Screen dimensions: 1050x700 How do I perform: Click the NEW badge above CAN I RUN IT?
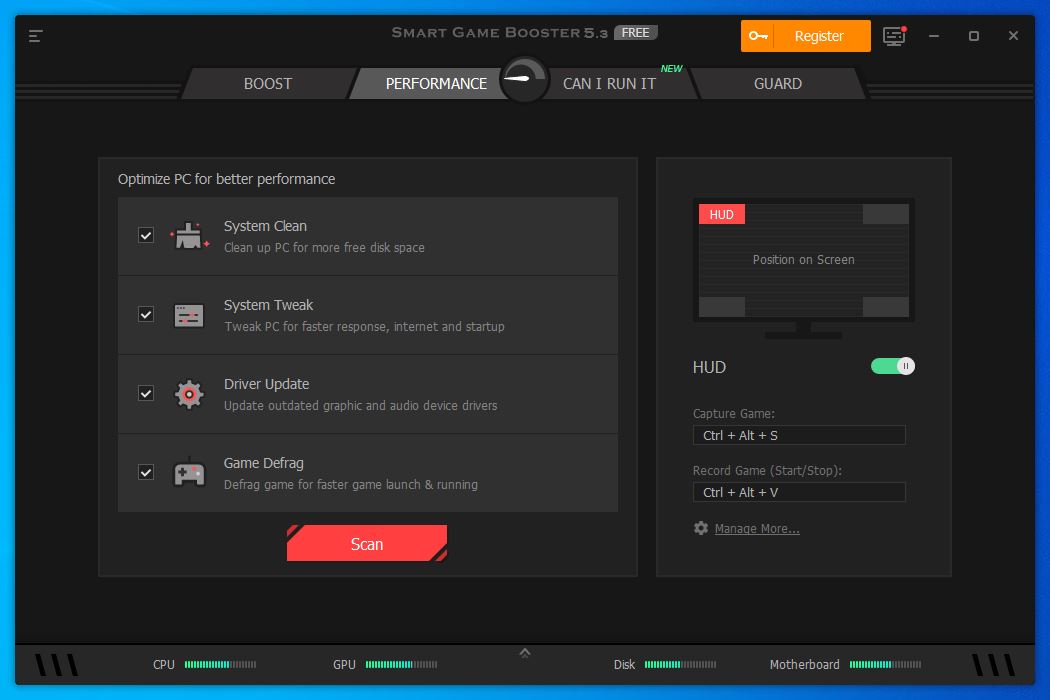671,68
